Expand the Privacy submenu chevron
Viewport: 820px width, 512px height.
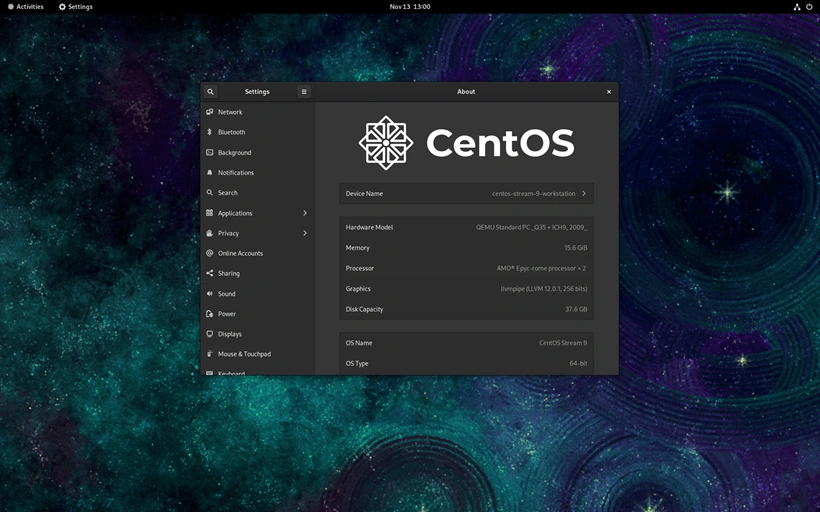(305, 233)
